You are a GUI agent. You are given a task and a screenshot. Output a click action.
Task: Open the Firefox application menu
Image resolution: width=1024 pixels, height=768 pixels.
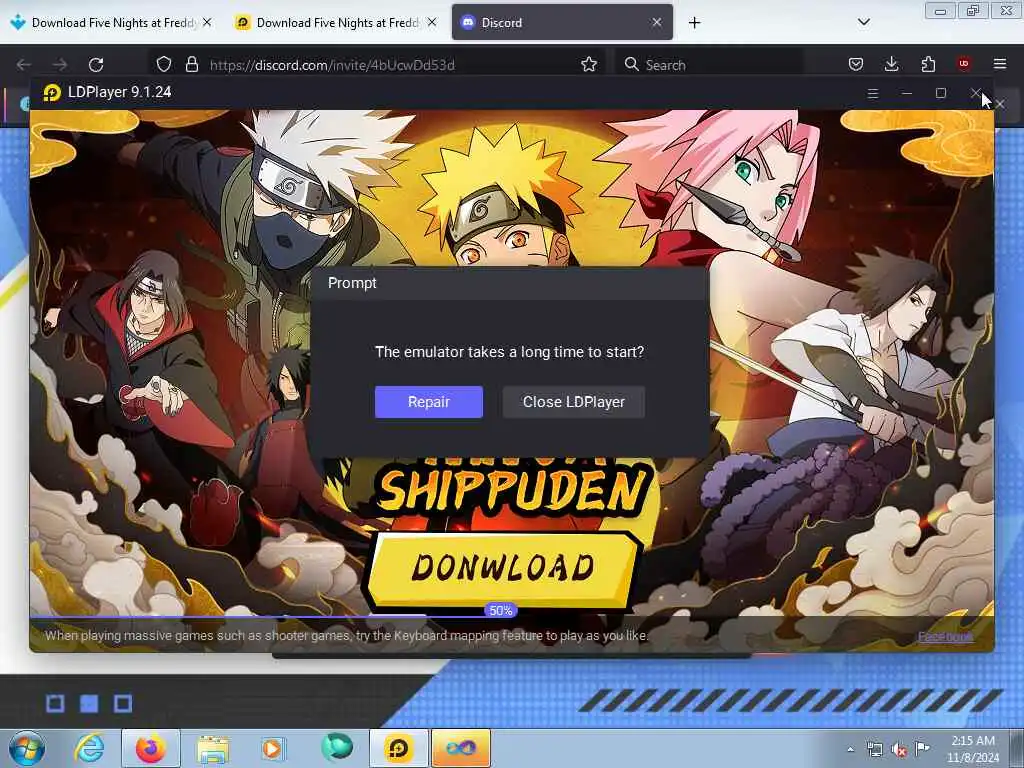tap(1000, 64)
